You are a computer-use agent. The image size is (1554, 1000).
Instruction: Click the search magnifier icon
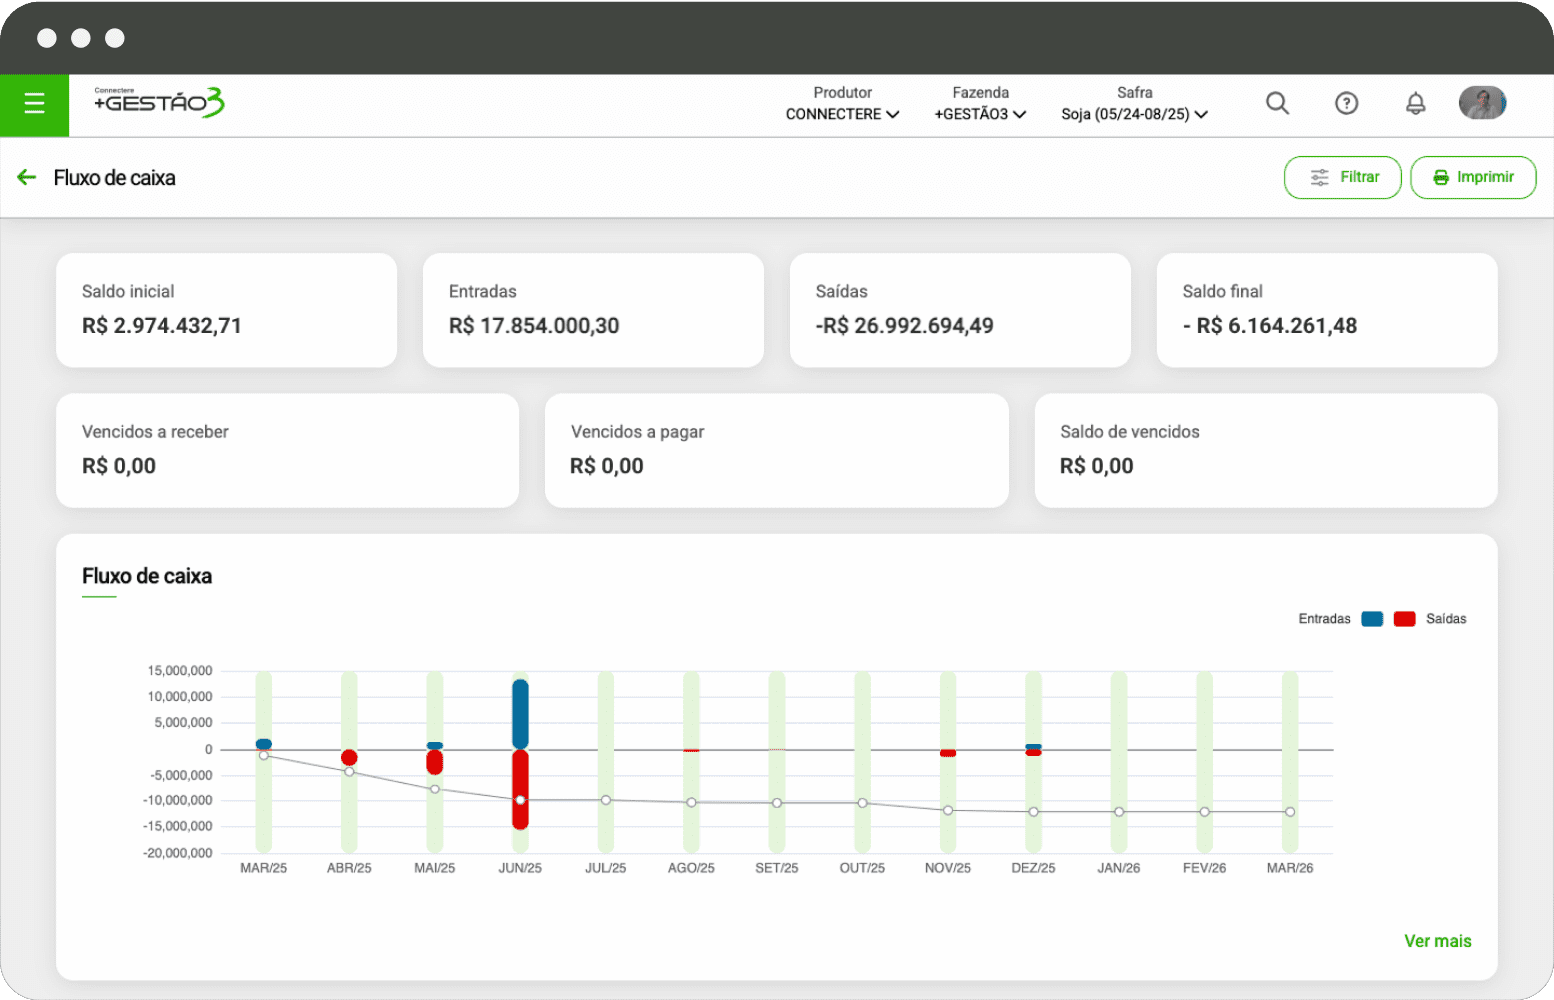pos(1277,103)
